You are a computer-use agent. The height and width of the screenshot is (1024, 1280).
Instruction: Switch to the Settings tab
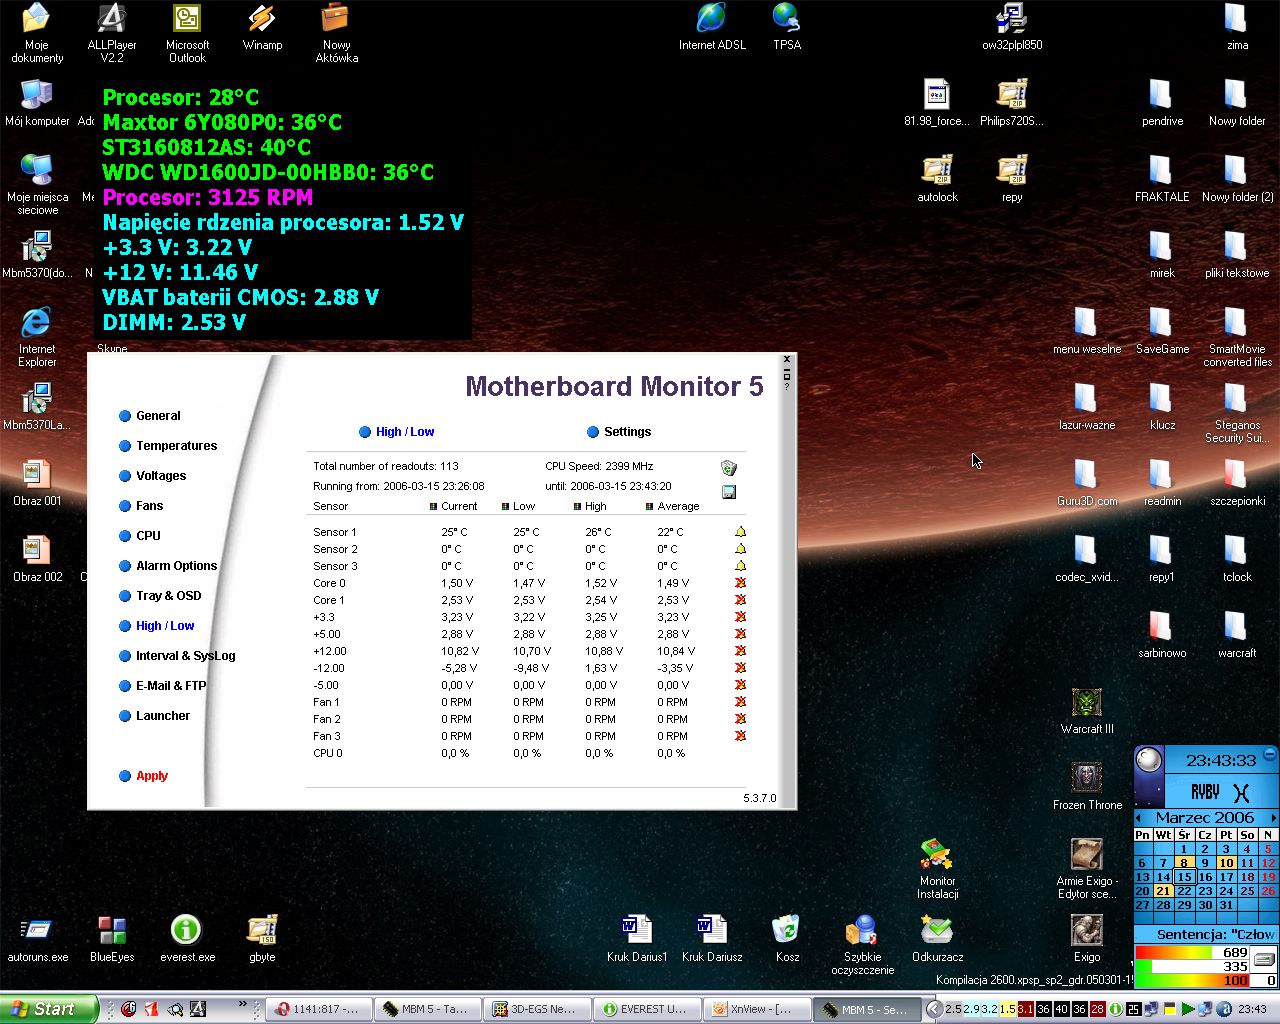click(626, 432)
